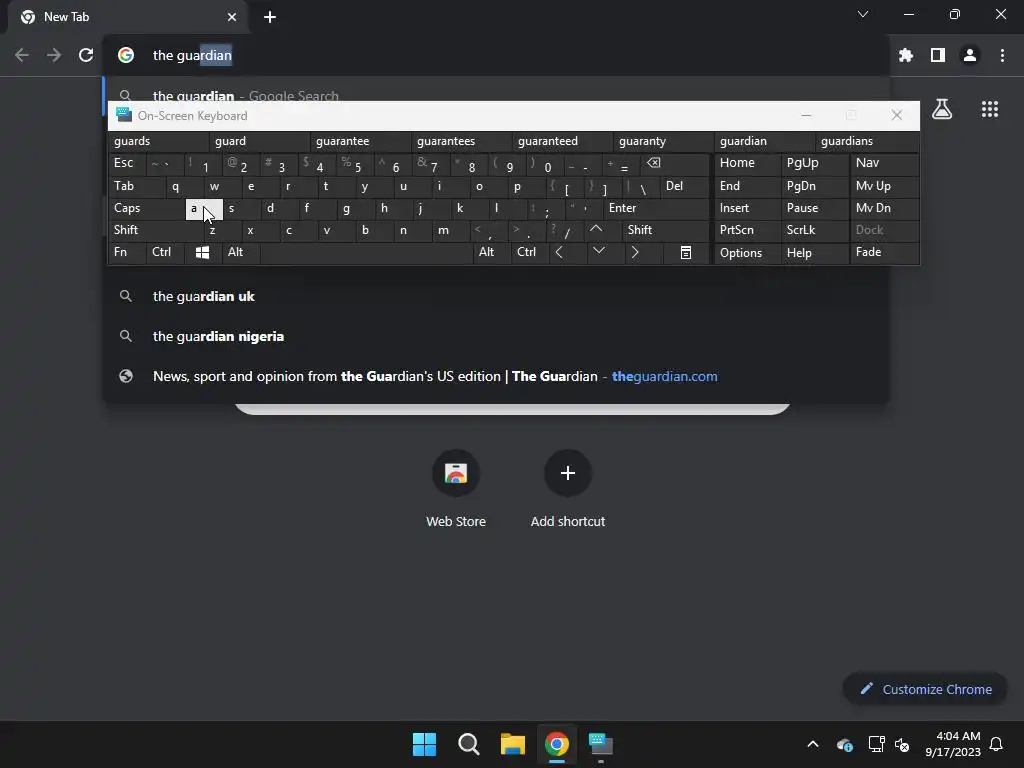Select word suggestion "guards"
1024x768 pixels.
coord(159,141)
